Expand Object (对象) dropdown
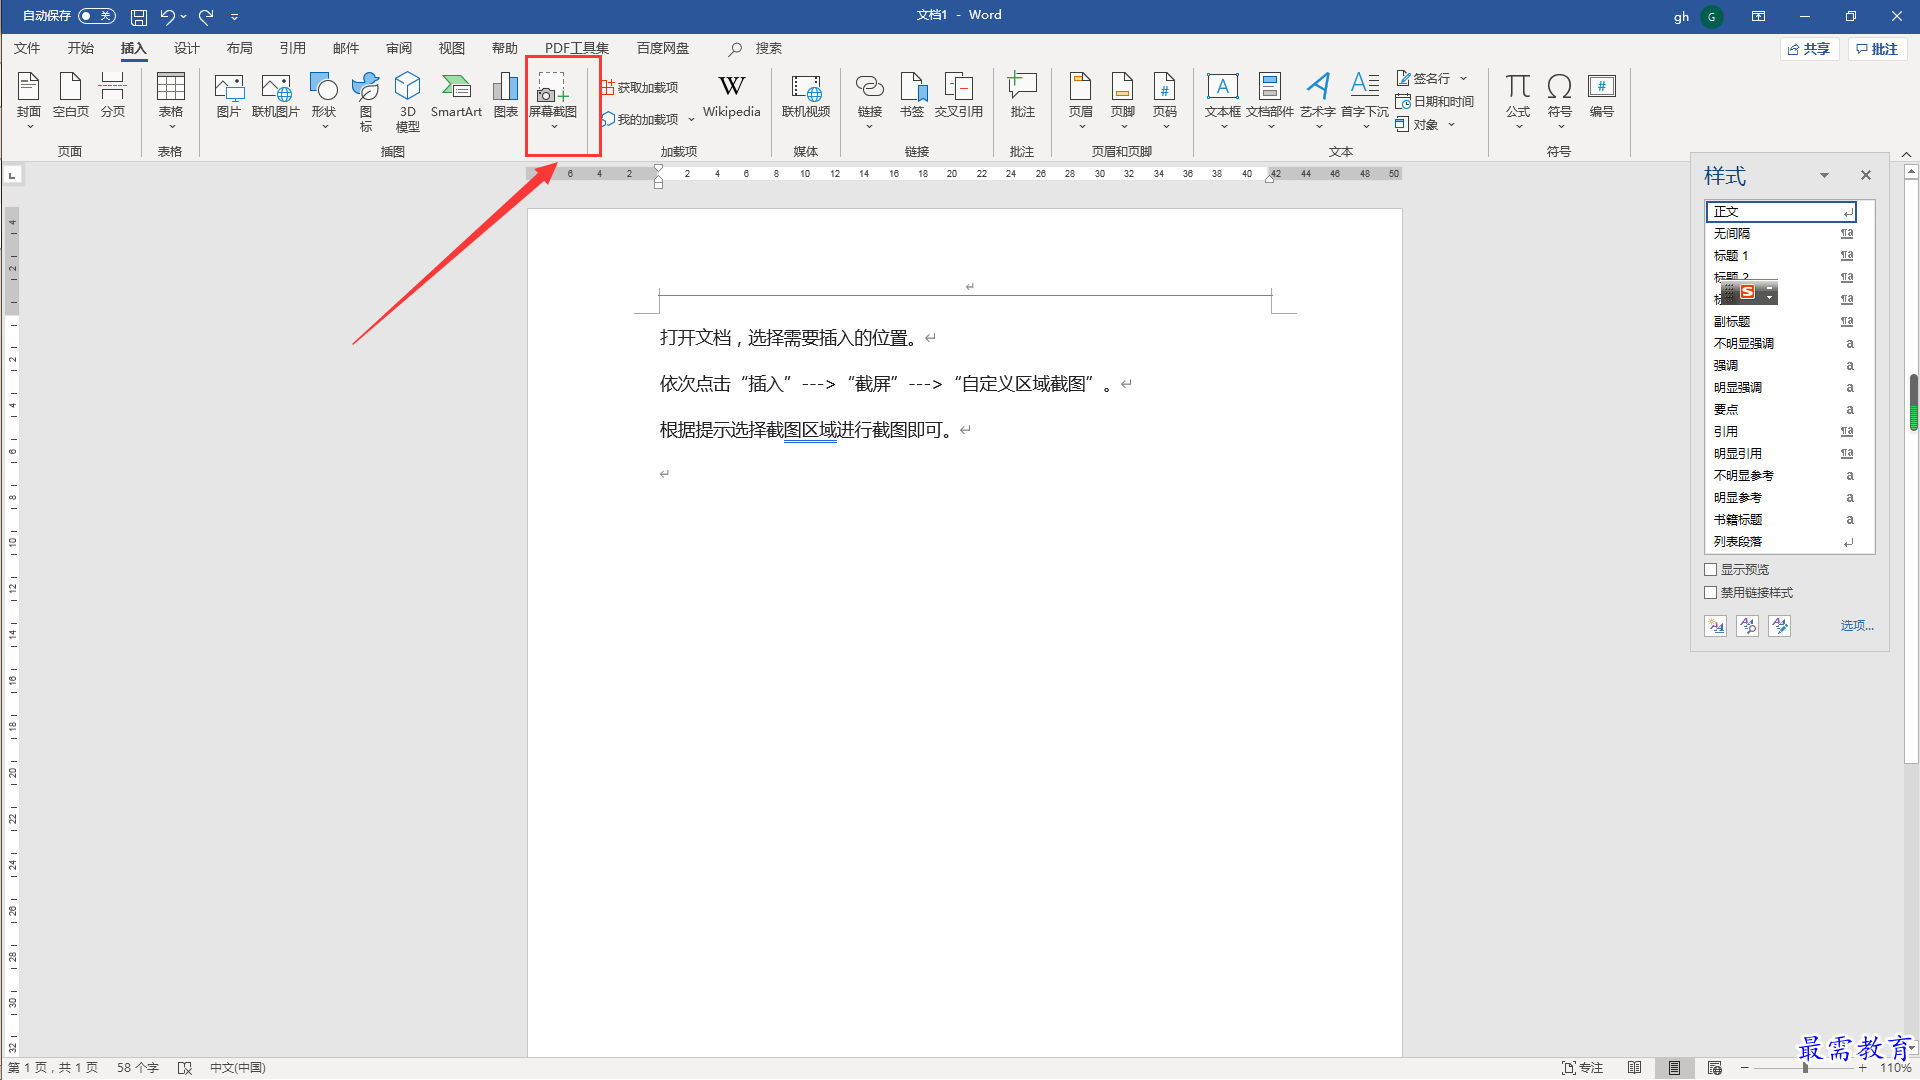Viewport: 1920px width, 1080px height. [x=1451, y=125]
